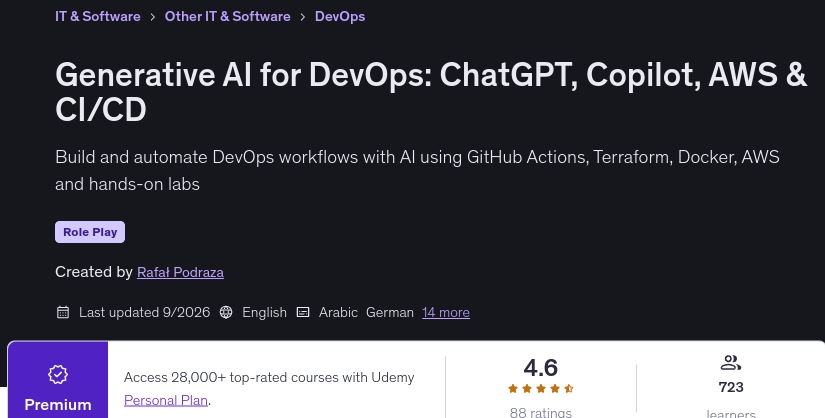Open the DevOps breadcrumb link

coord(340,16)
